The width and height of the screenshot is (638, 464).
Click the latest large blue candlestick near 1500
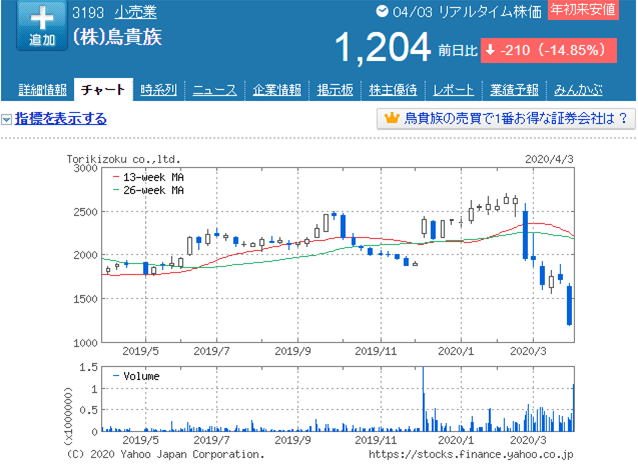point(569,305)
